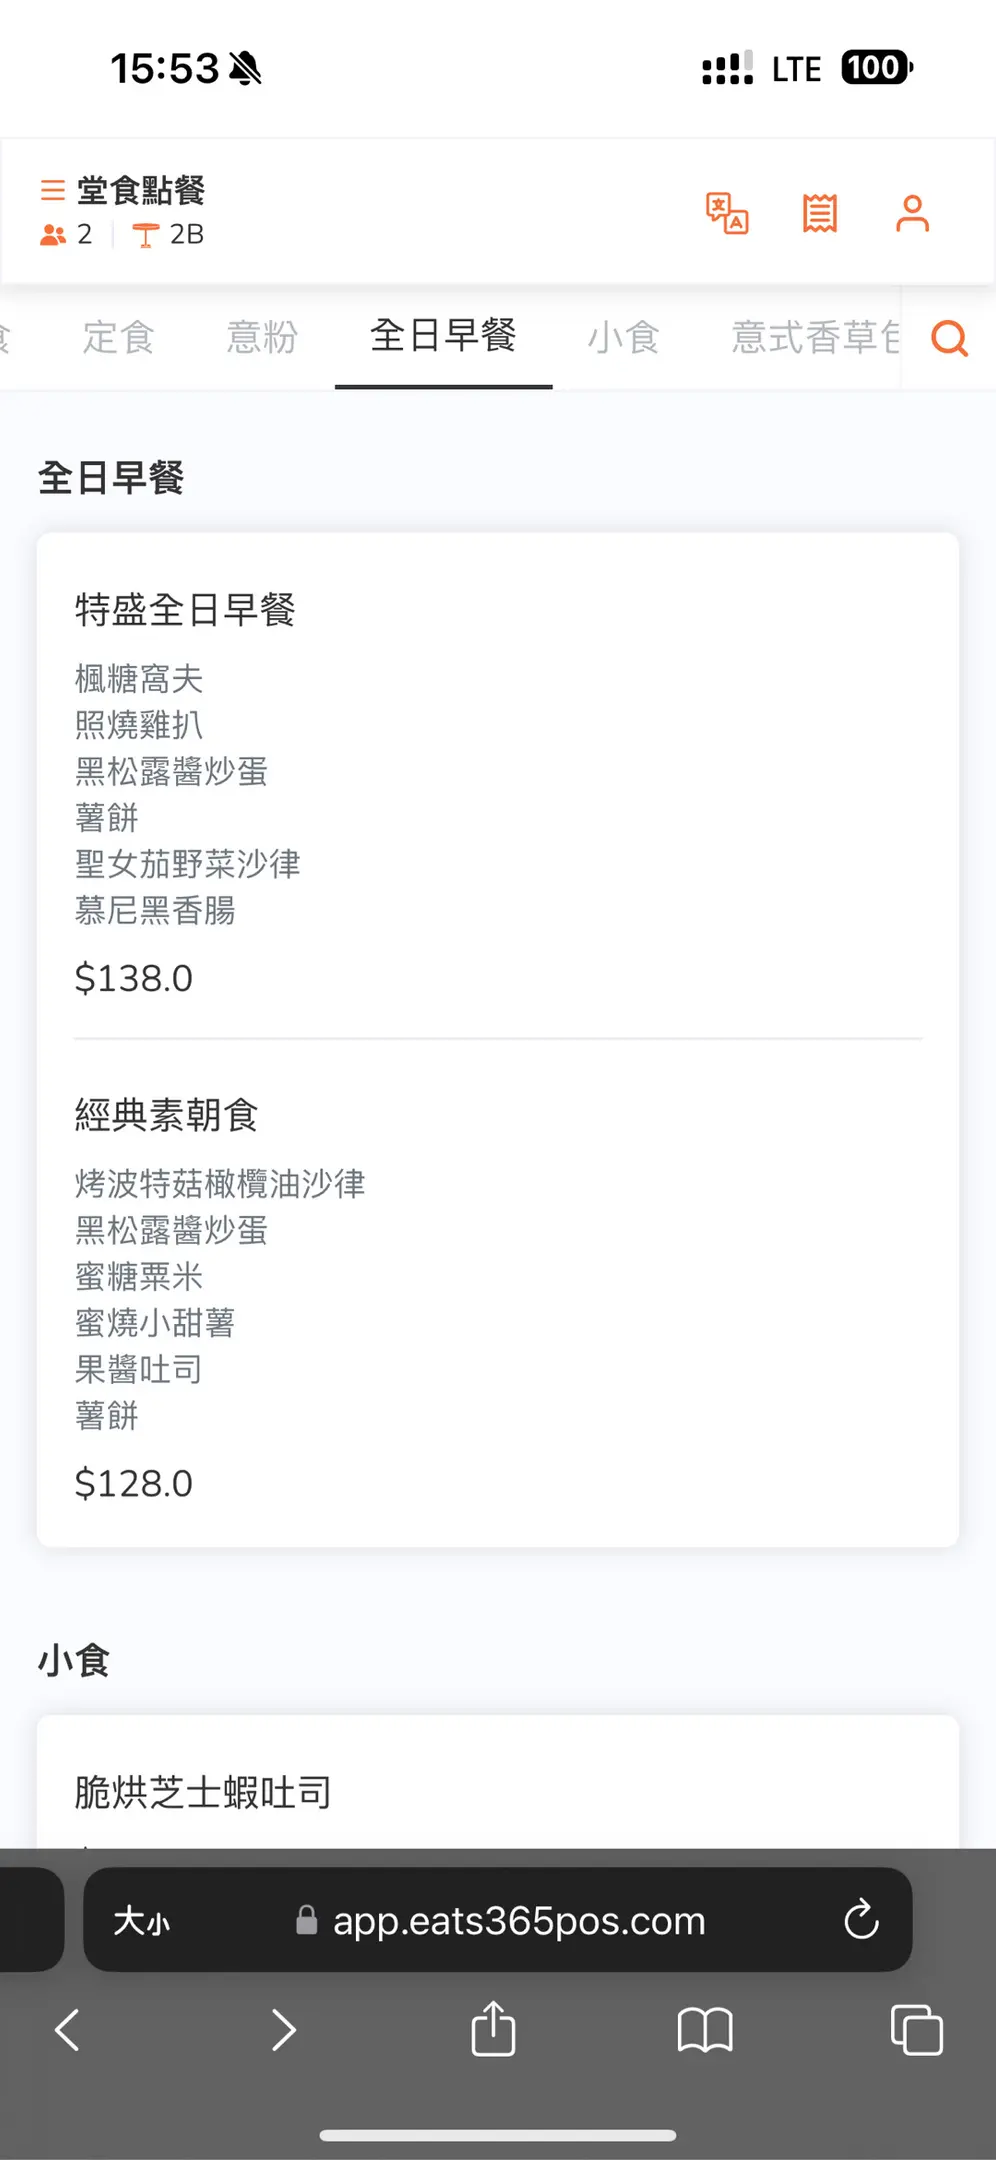Open the Safari tabs overview icon
996x2160 pixels.
point(916,2029)
